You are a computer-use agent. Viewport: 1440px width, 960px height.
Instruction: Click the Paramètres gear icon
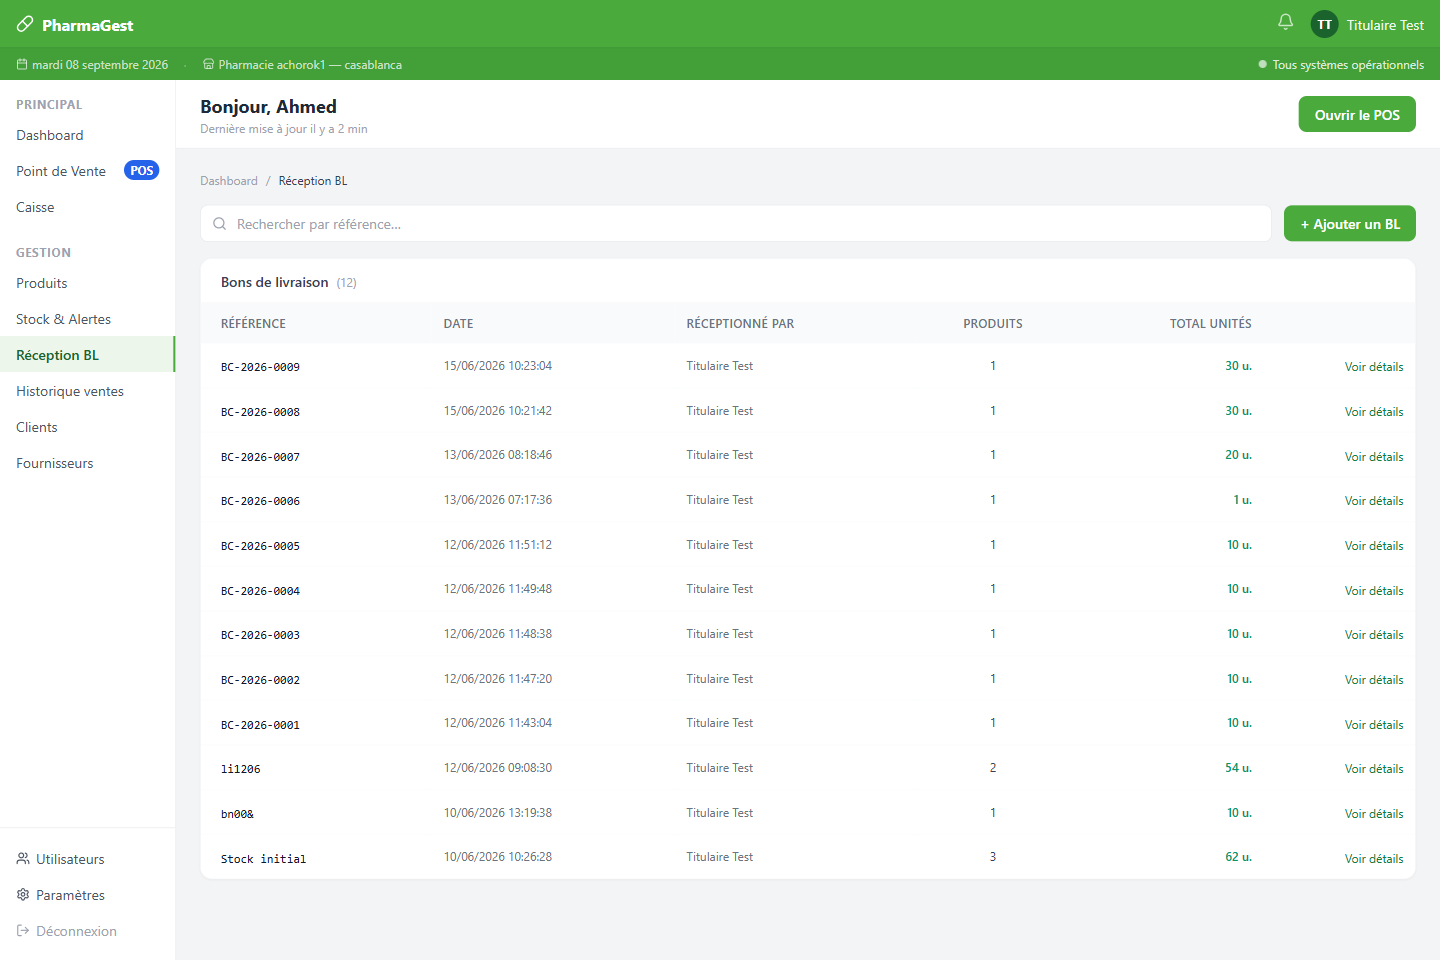tap(23, 894)
